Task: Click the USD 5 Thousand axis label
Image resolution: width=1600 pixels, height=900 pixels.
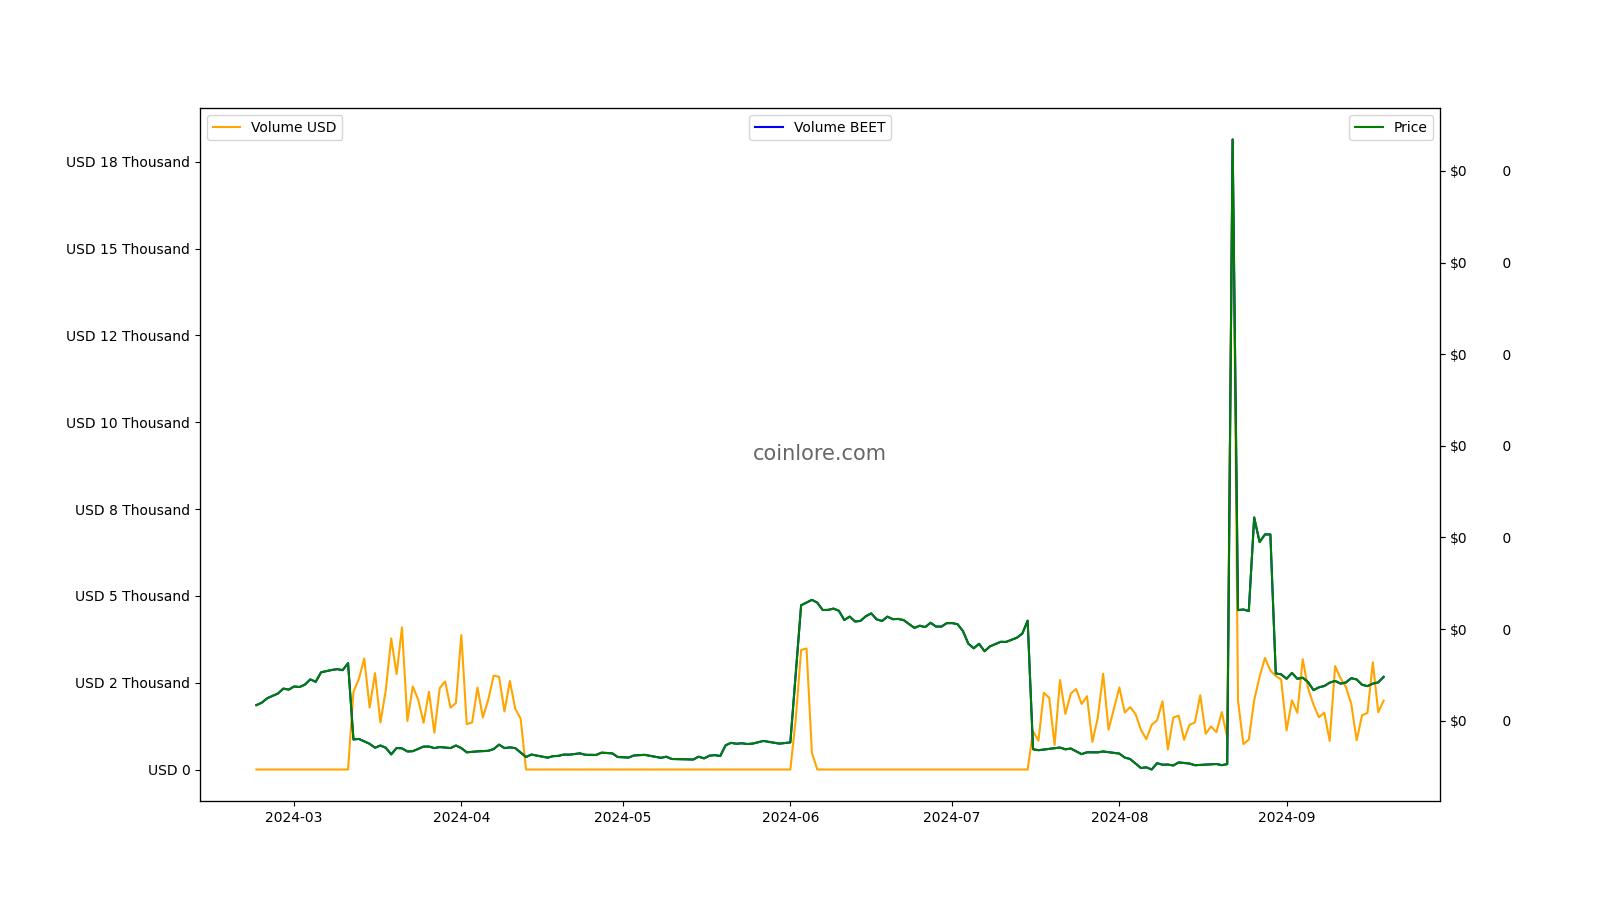Action: tap(132, 596)
